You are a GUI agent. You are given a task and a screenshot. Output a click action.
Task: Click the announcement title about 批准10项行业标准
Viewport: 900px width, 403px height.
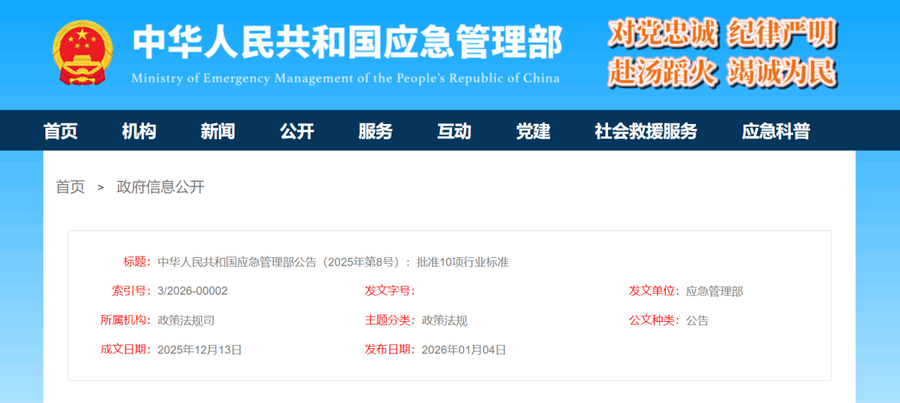coord(333,262)
